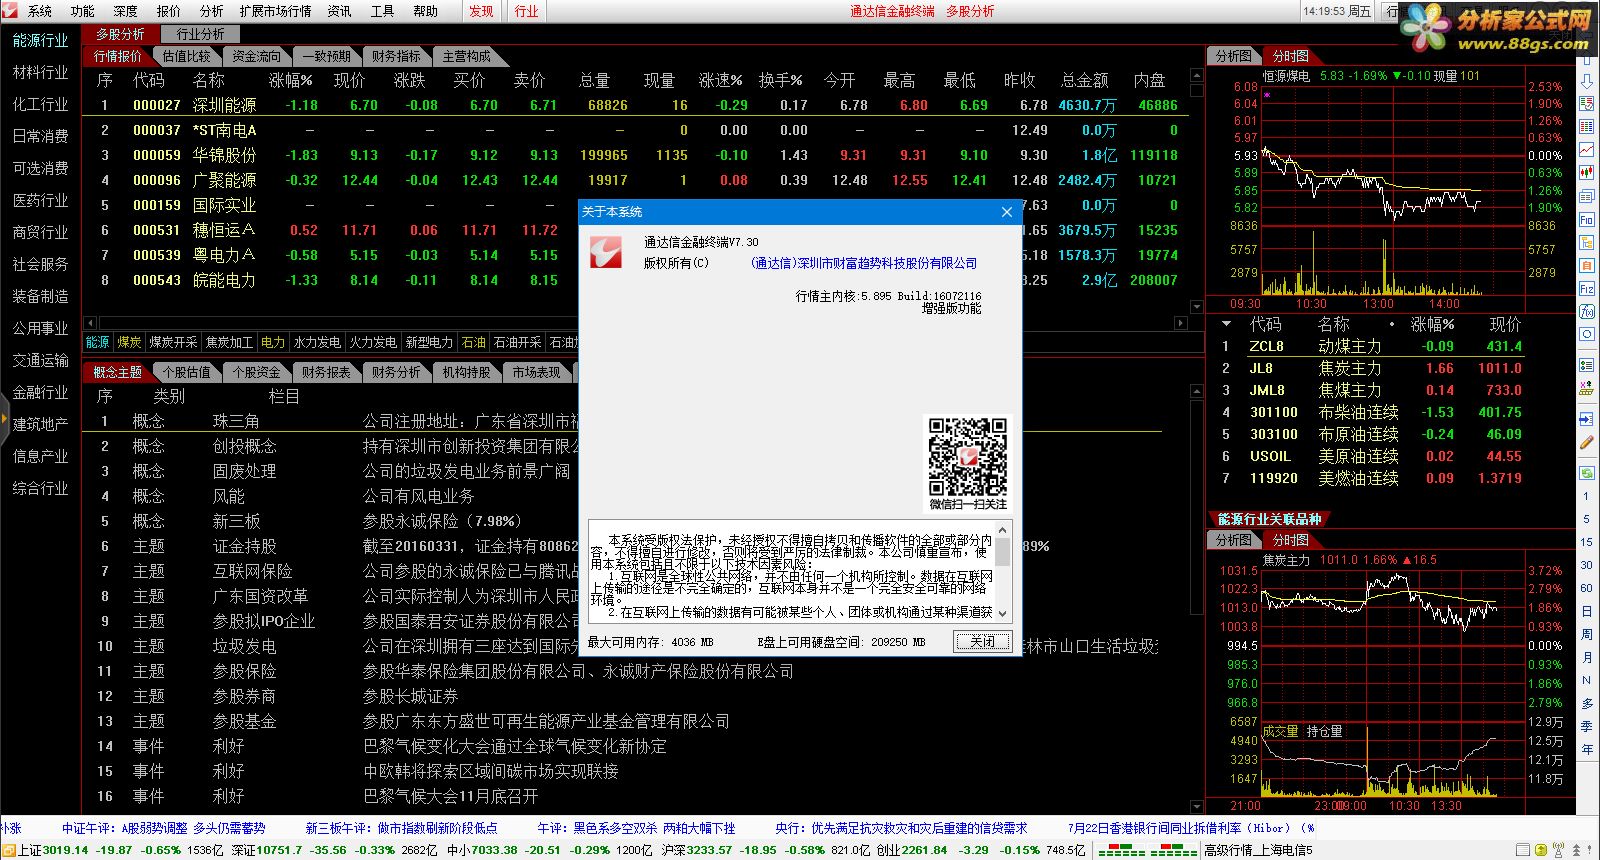The image size is (1600, 860).
Task: Expand the triangle beside 代码 in right list
Action: [1226, 324]
